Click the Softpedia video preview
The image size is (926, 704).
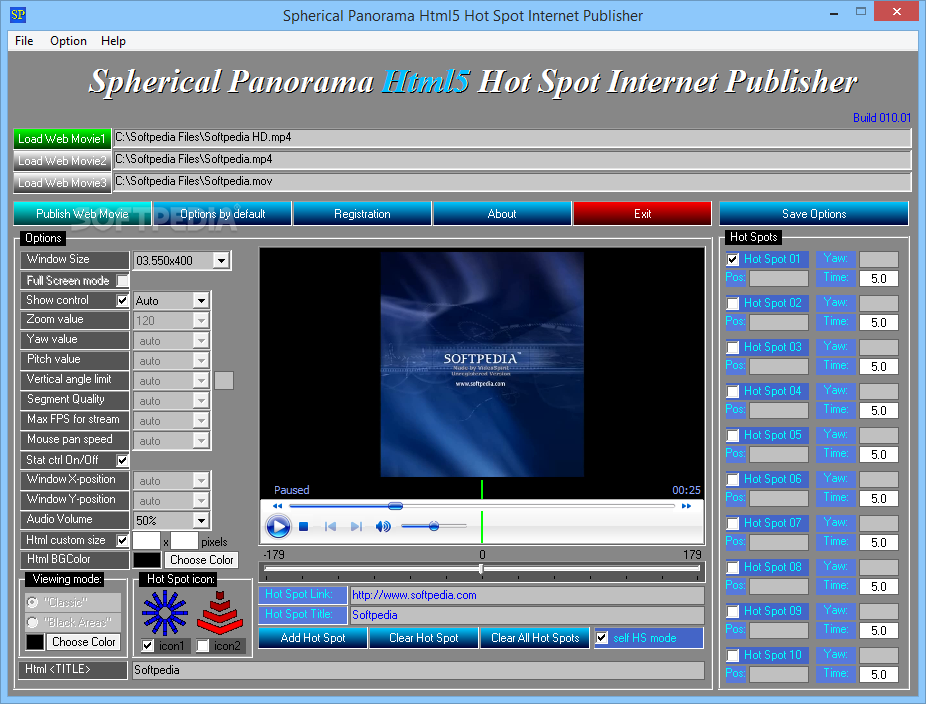pos(482,364)
